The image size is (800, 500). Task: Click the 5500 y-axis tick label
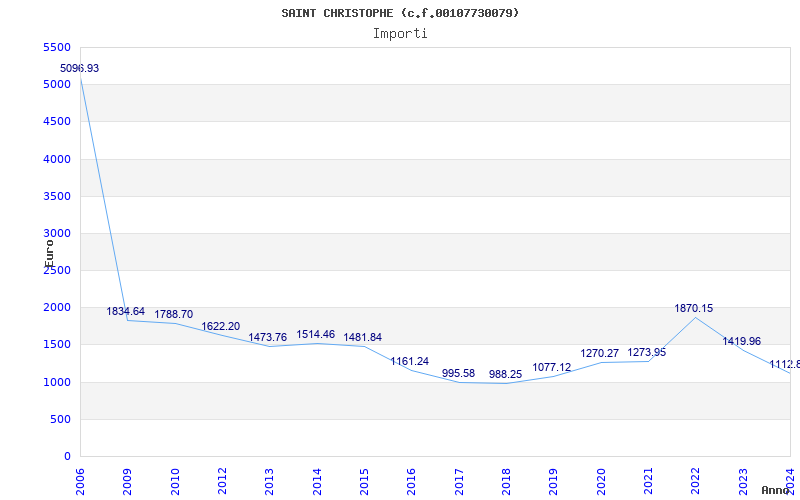pos(57,47)
